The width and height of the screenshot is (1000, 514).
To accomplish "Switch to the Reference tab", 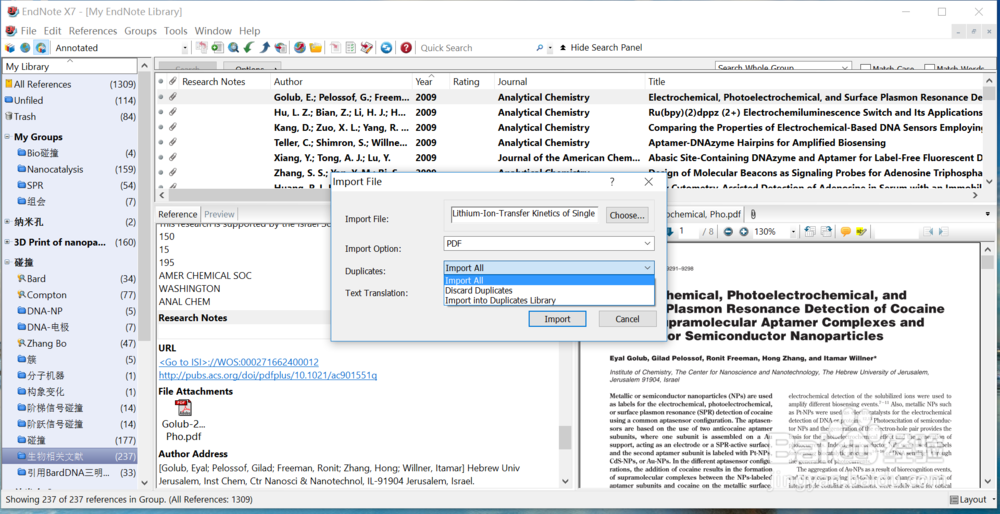I will (x=178, y=214).
